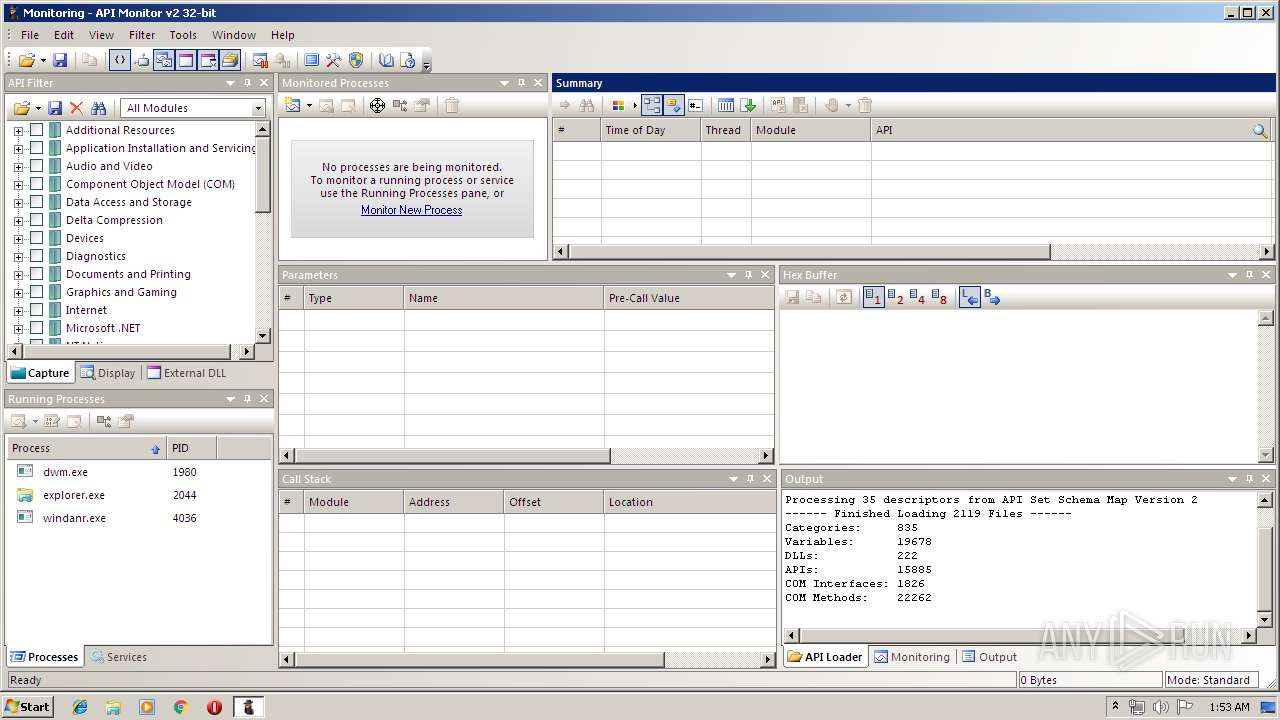Check the Audio and Video checkbox
This screenshot has width=1280, height=720.
[37, 166]
